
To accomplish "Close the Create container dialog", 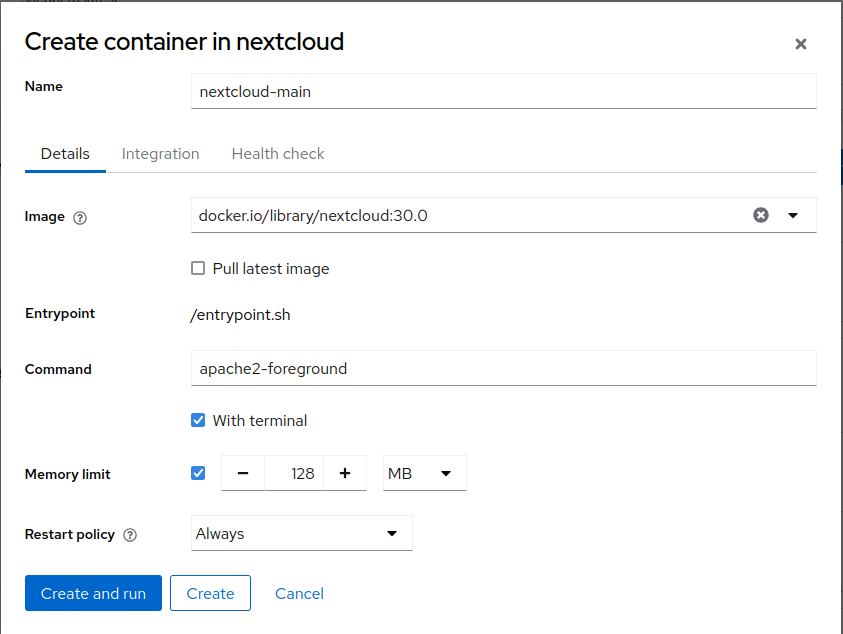I will [800, 44].
